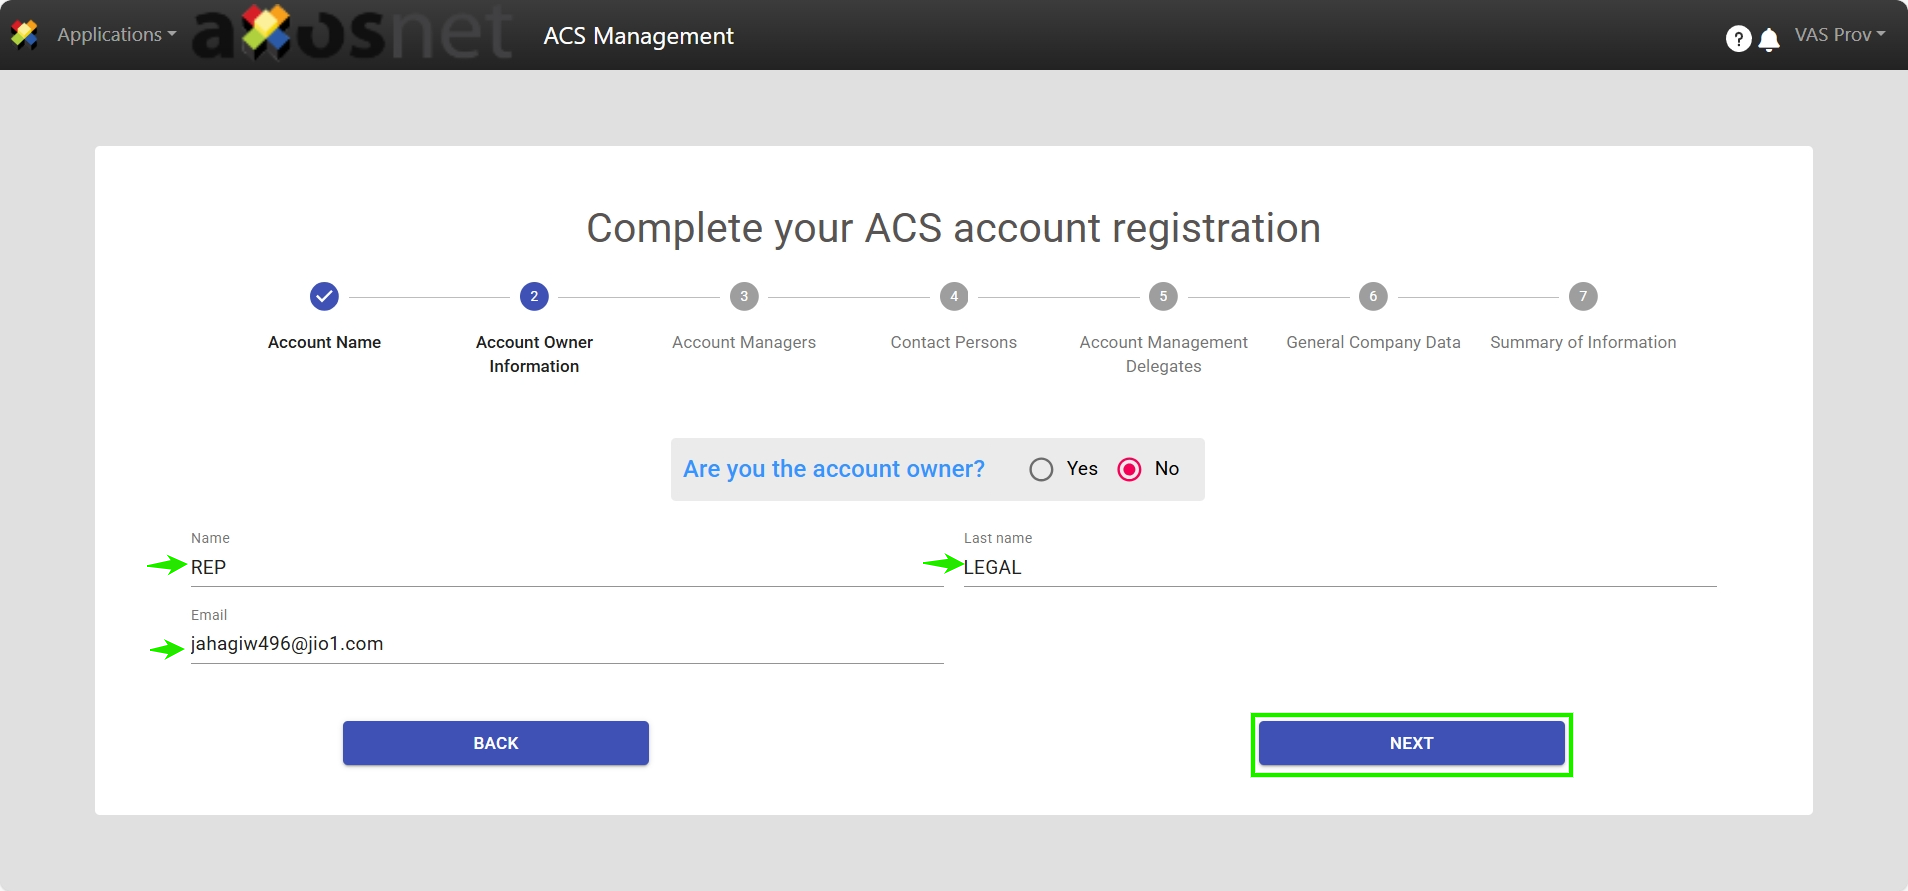Click the step 6 General Company Data circle
The width and height of the screenshot is (1908, 891).
[x=1373, y=296]
